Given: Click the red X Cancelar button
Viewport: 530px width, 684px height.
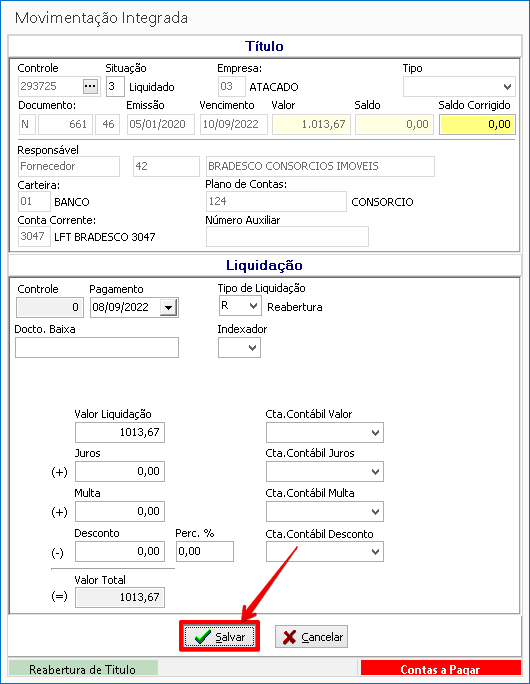Looking at the screenshot, I should click(x=311, y=637).
